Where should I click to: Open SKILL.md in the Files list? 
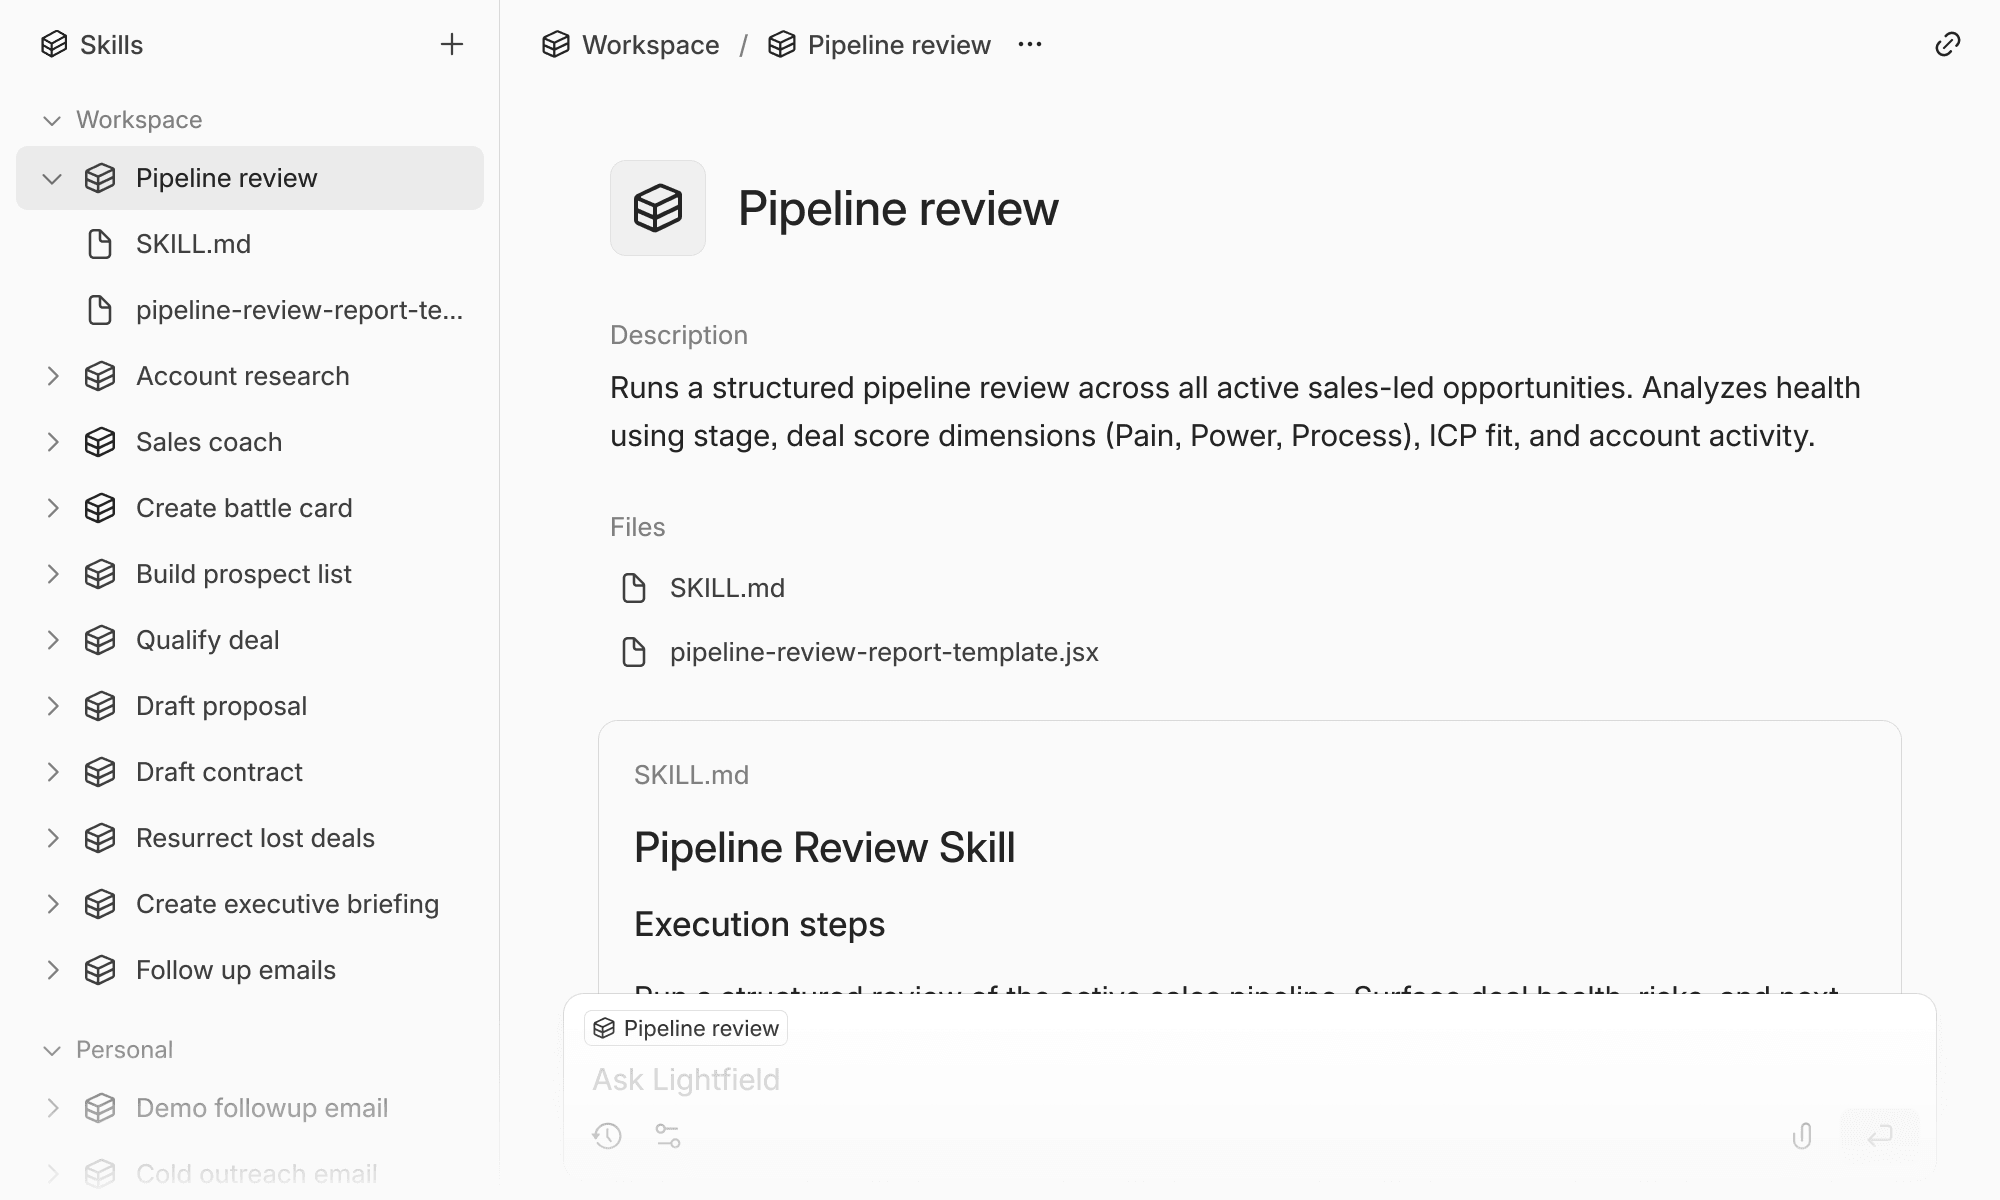tap(726, 588)
